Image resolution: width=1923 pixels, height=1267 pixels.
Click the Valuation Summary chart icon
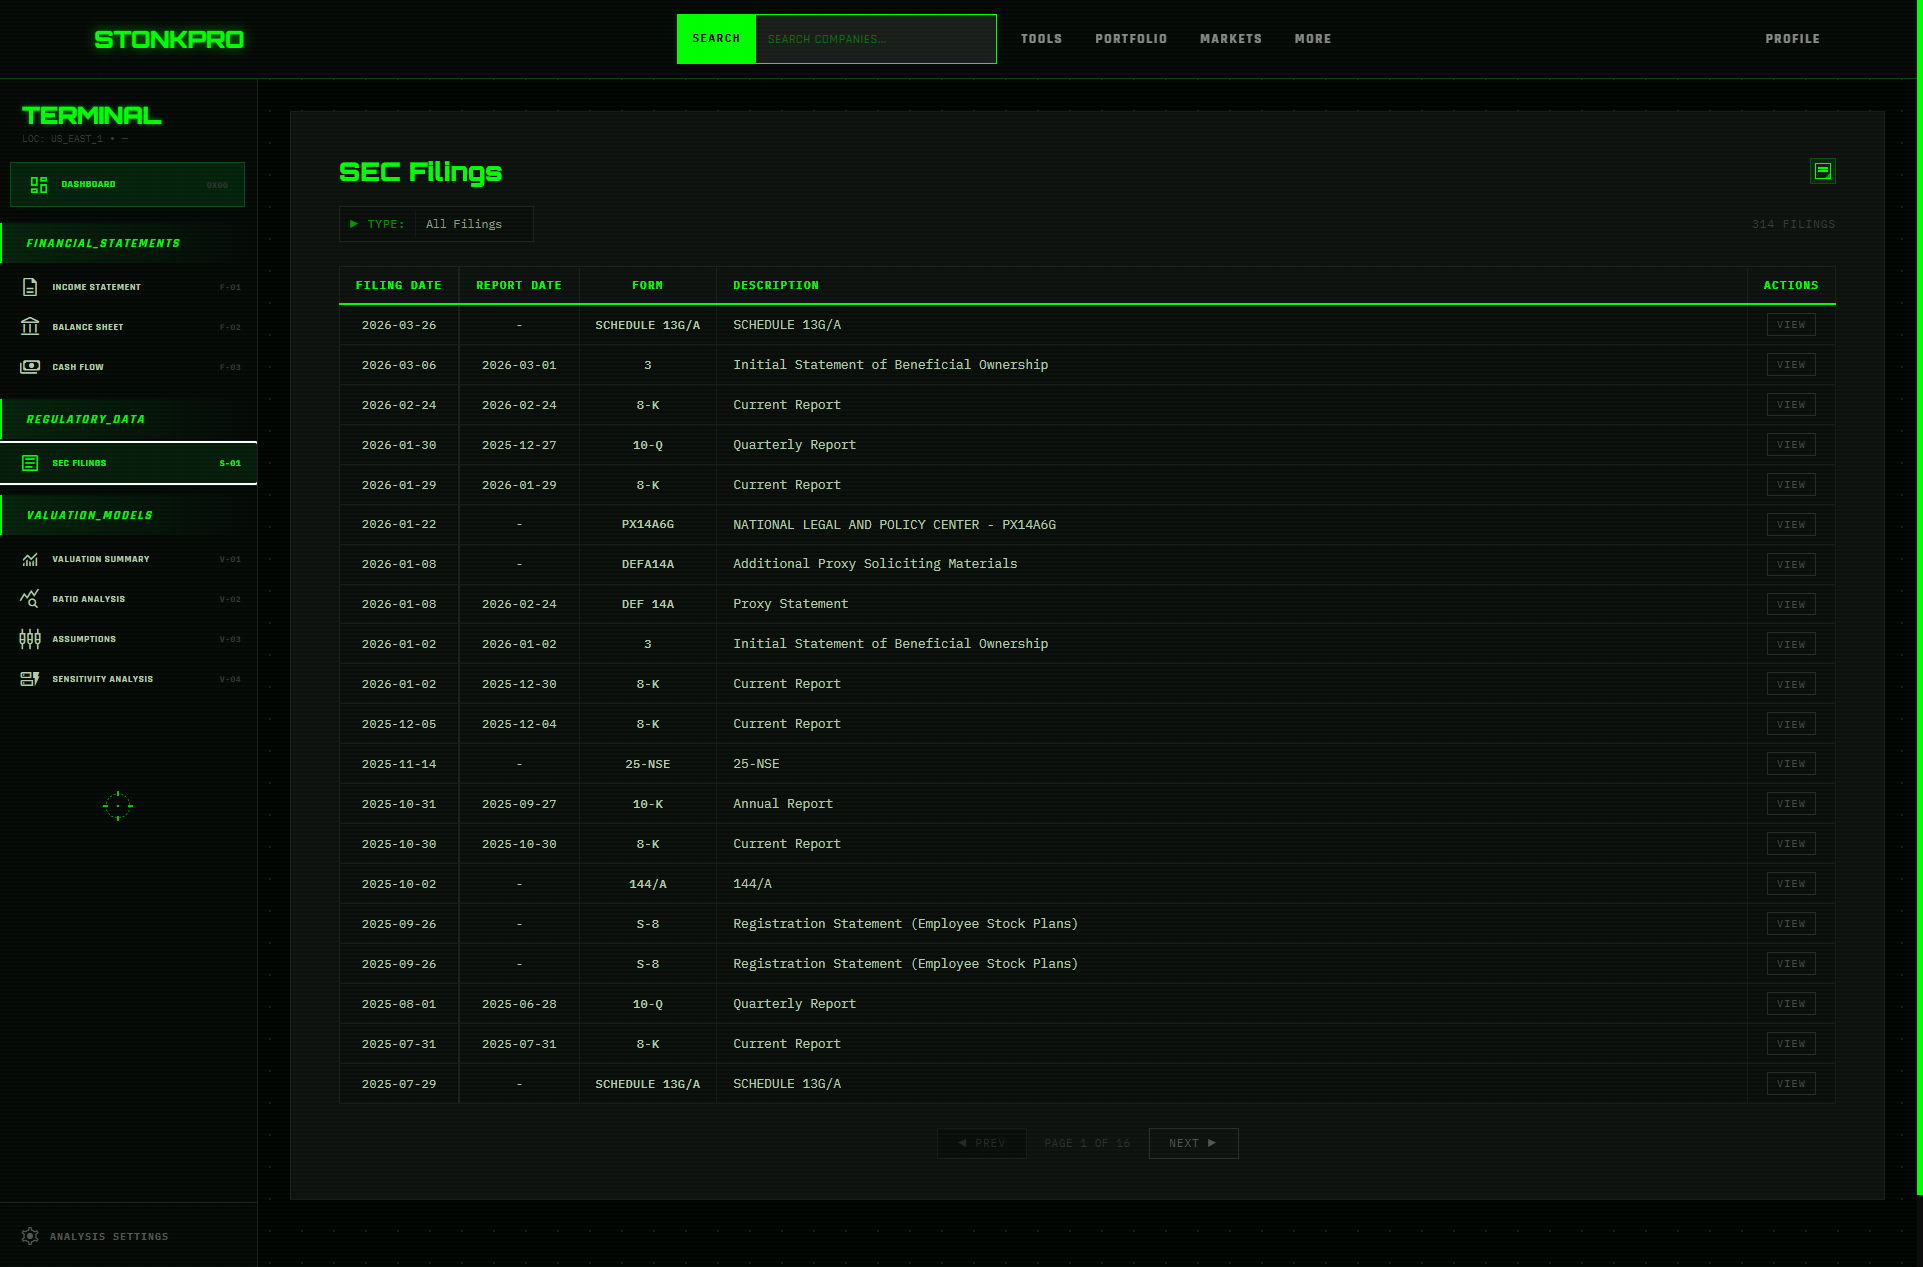pyautogui.click(x=30, y=559)
